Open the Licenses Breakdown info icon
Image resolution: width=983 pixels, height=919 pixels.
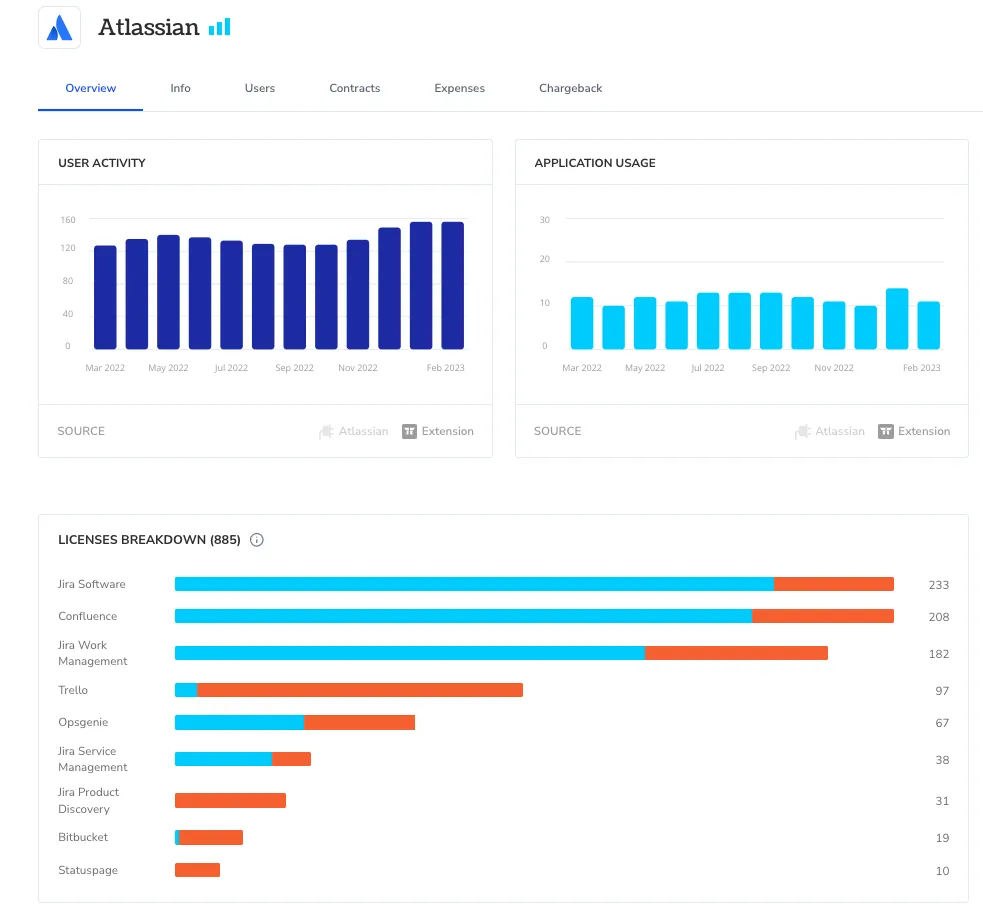(x=256, y=540)
